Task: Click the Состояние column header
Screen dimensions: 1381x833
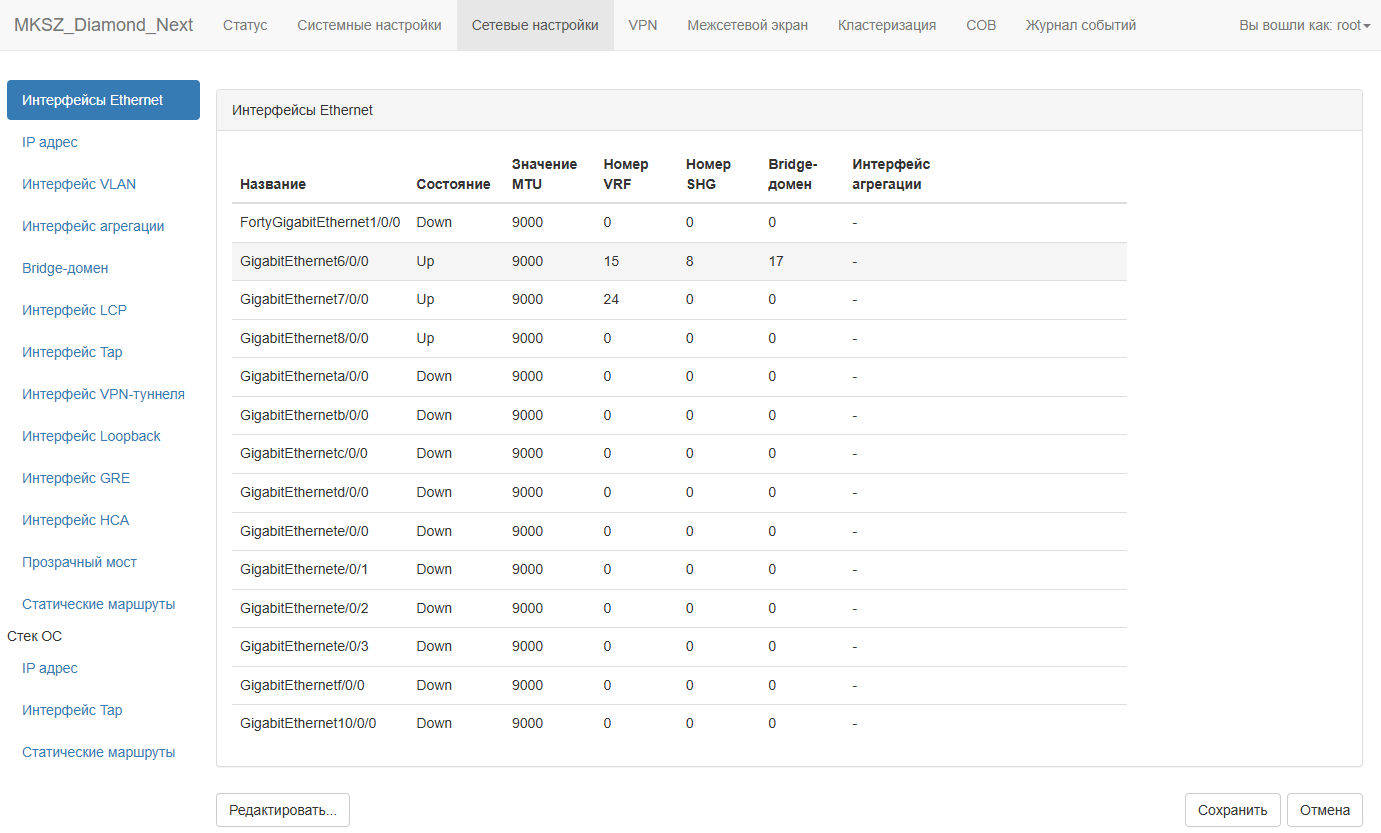Action: click(453, 184)
